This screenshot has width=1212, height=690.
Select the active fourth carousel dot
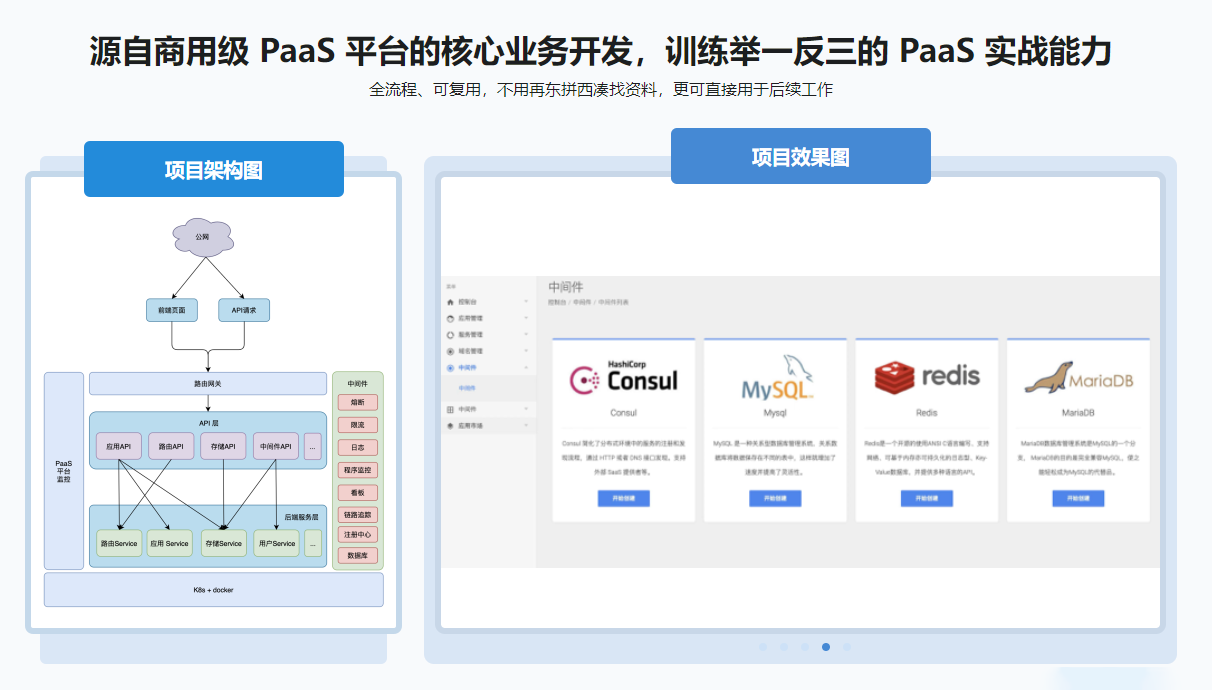coord(826,647)
